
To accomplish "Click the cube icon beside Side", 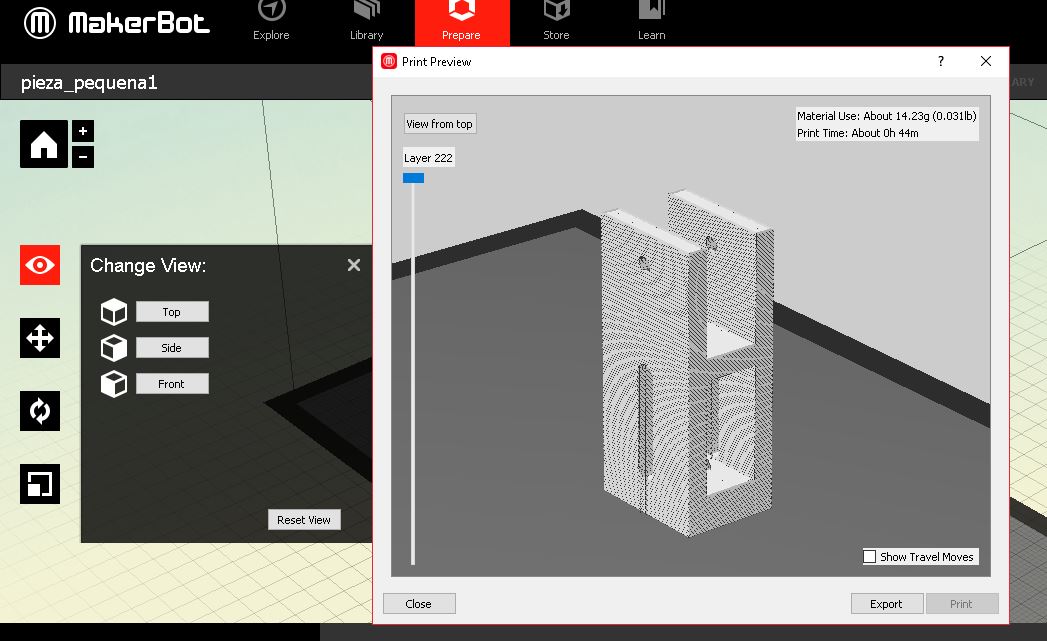I will point(114,348).
